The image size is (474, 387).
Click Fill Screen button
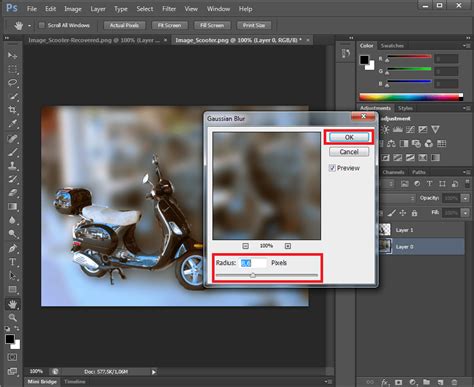[212, 25]
